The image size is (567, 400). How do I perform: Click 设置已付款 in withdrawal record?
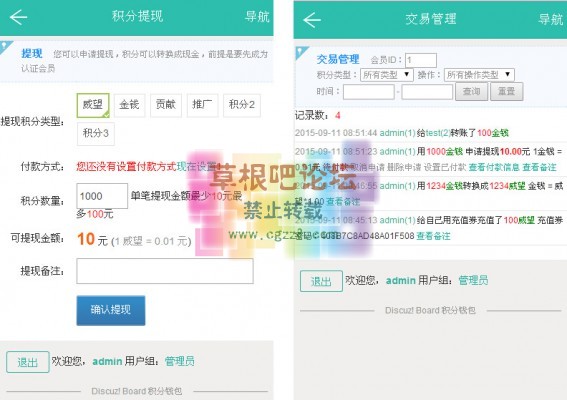445,167
